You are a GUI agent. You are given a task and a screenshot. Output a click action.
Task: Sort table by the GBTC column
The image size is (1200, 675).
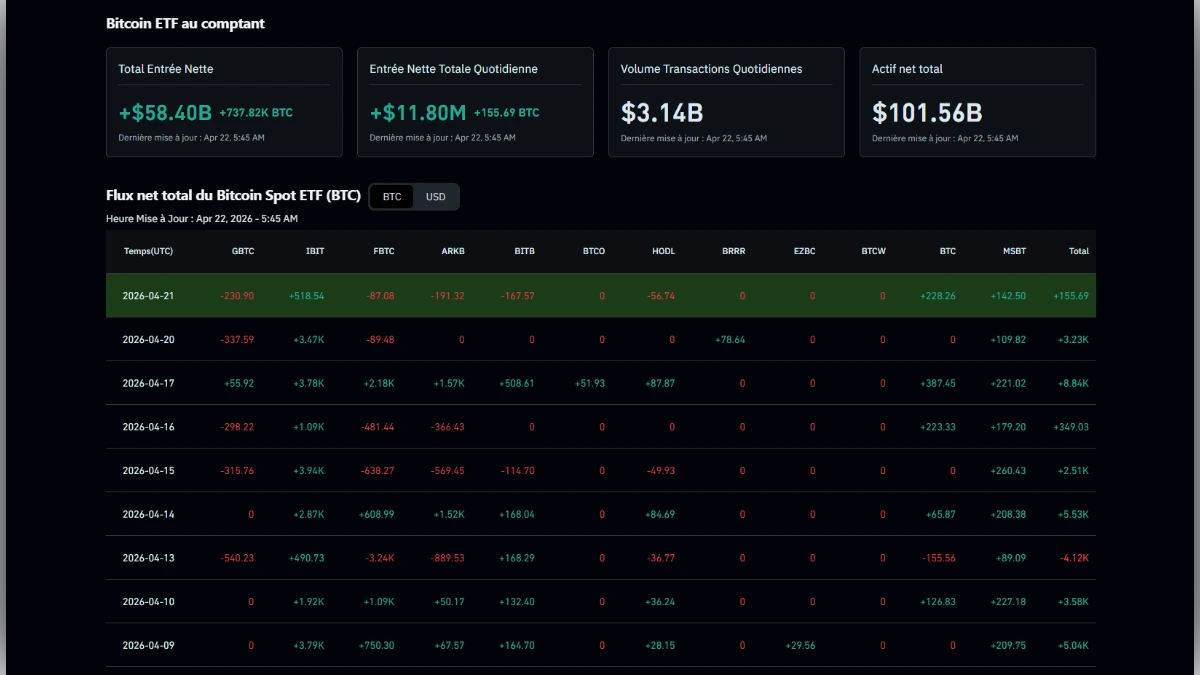[242, 251]
